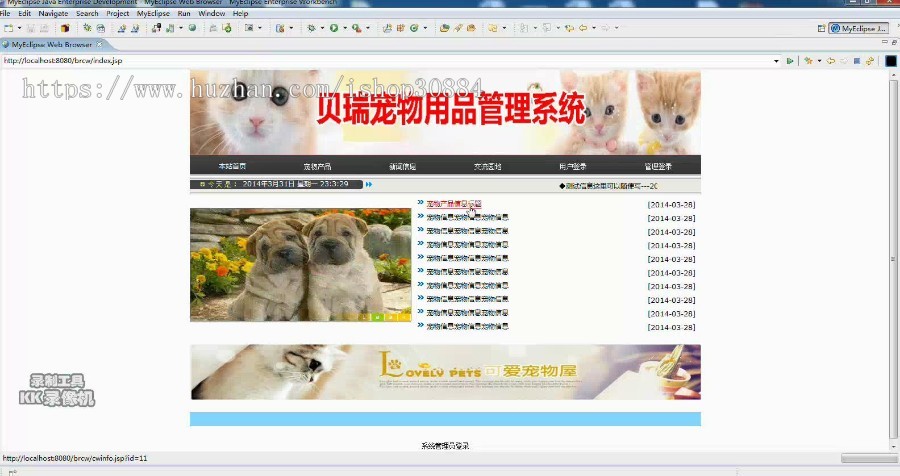Click the black square icon right of Refresh
Viewport: 900px width, 476px height.
891,61
